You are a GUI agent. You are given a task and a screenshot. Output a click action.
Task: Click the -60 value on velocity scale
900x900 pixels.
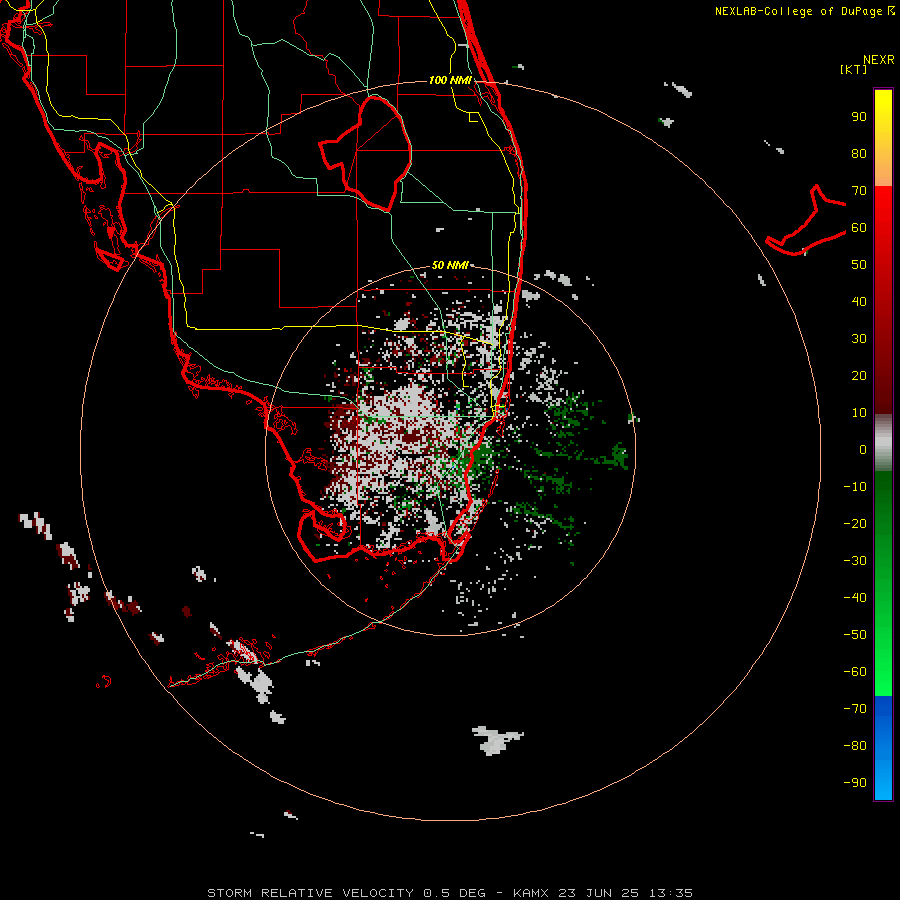855,672
